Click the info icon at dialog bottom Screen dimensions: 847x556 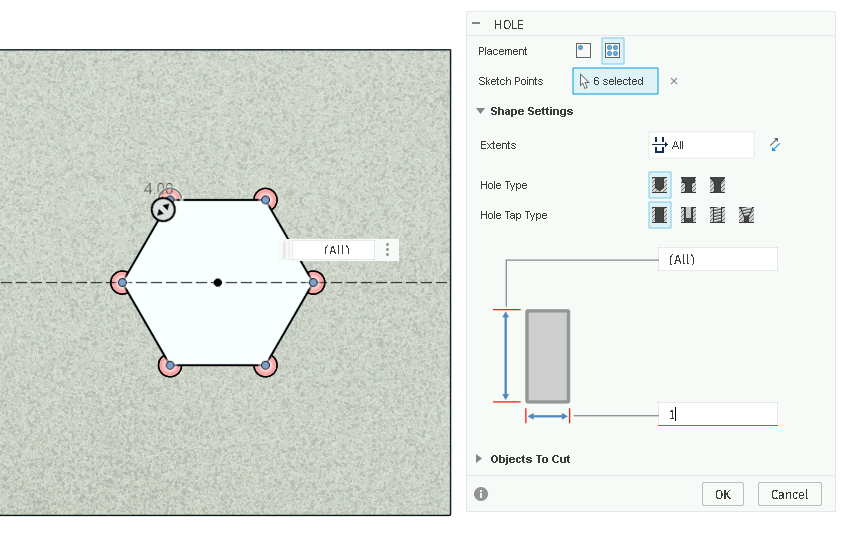click(481, 494)
